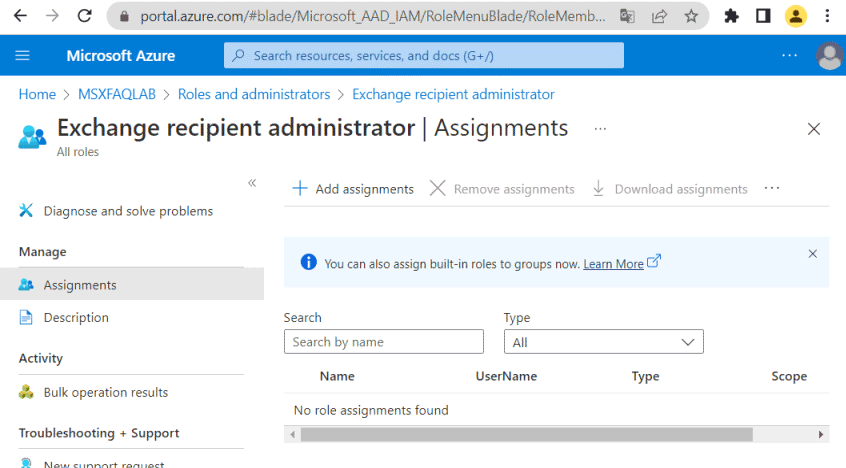Click the Search by name field
Image resolution: width=846 pixels, height=468 pixels.
[384, 342]
